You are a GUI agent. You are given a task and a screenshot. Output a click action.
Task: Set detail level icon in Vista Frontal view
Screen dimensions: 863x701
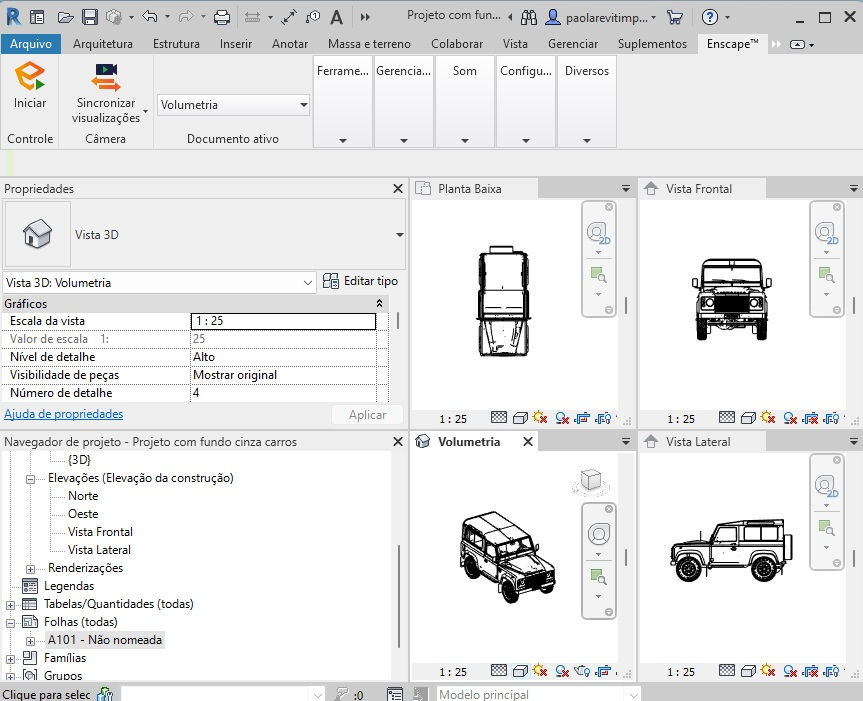click(727, 418)
